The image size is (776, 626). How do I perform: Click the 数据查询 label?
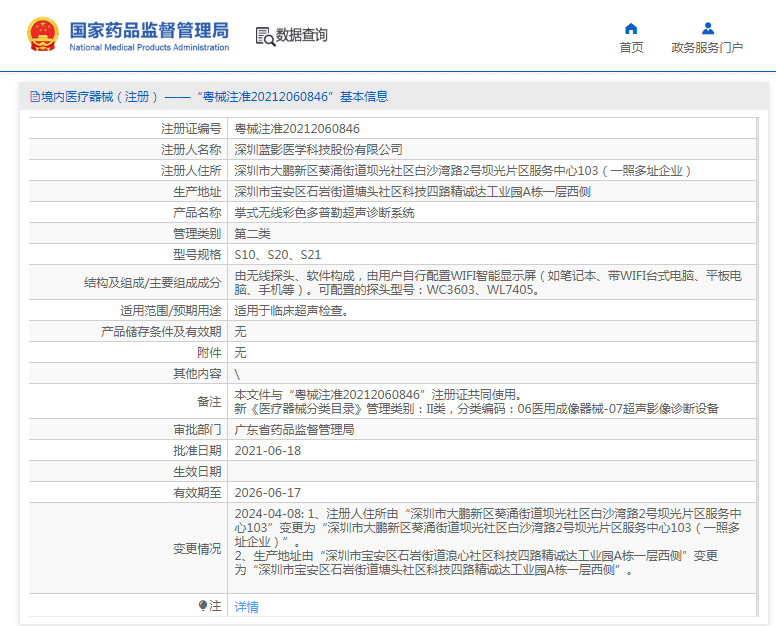coord(301,35)
